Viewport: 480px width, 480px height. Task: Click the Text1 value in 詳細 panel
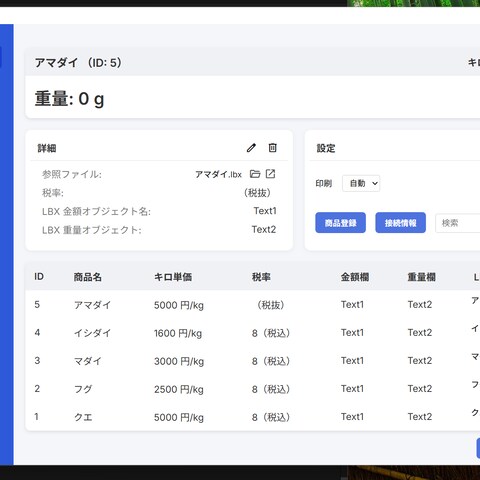pyautogui.click(x=265, y=211)
